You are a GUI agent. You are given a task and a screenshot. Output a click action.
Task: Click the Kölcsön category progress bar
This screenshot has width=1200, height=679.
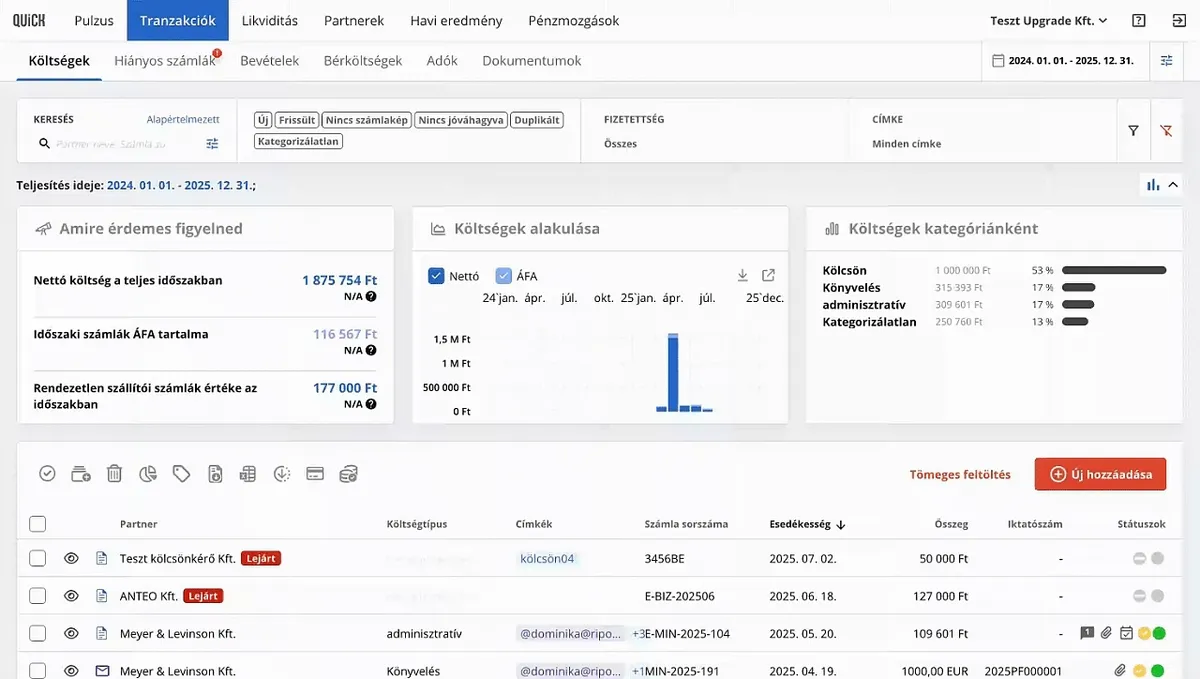[x=1114, y=270]
